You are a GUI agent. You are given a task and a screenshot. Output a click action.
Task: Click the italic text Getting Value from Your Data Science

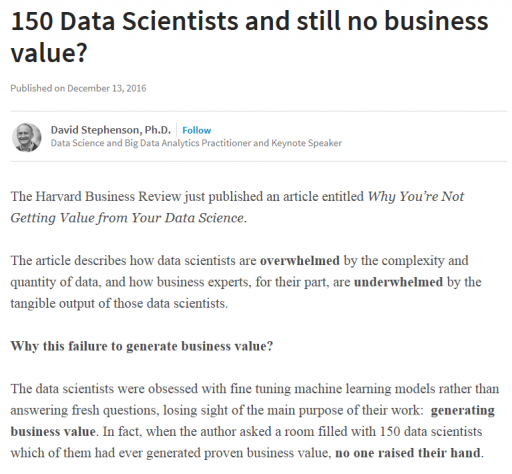click(129, 218)
